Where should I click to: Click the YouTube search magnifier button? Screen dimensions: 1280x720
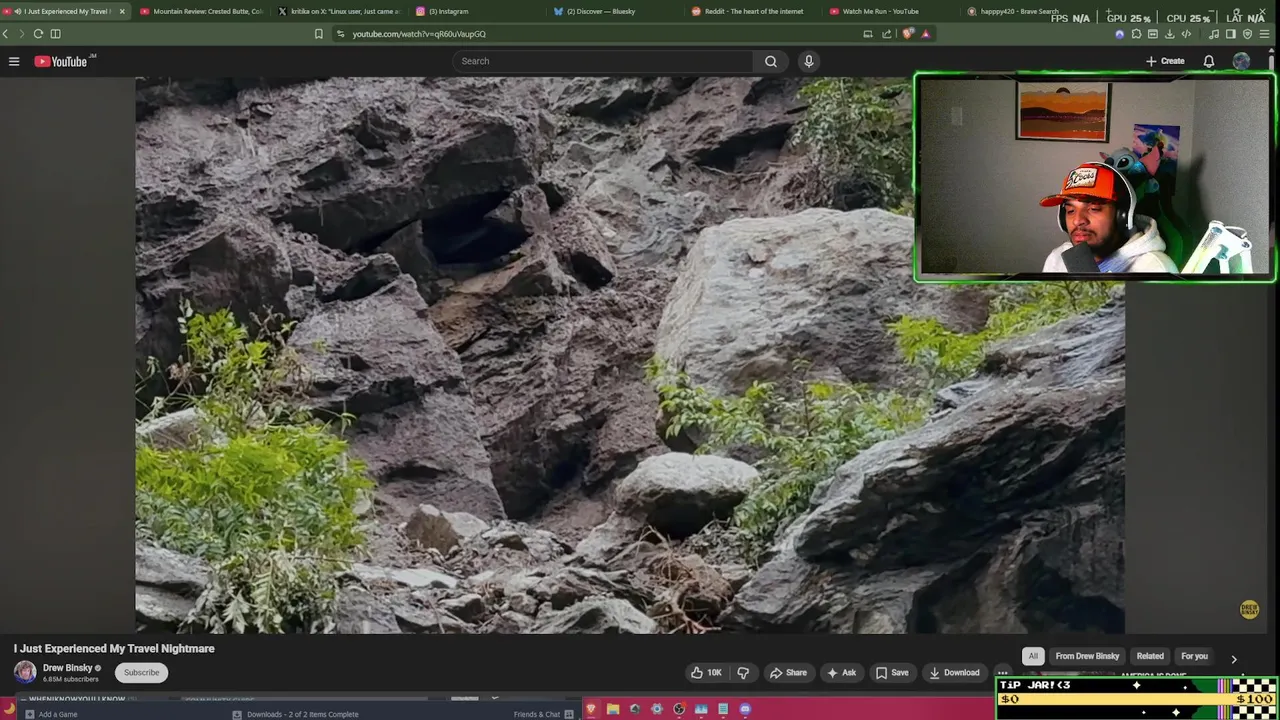coord(771,61)
